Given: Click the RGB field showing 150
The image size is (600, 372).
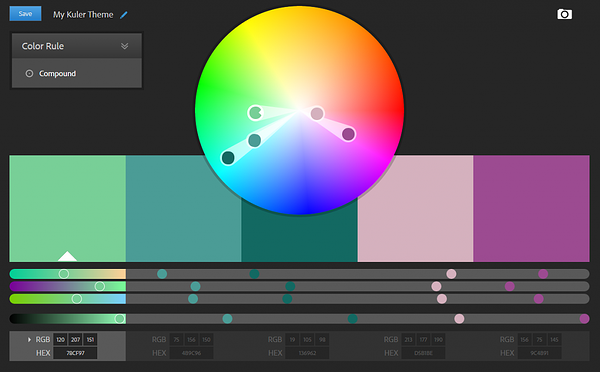Looking at the screenshot, I should click(206, 339).
